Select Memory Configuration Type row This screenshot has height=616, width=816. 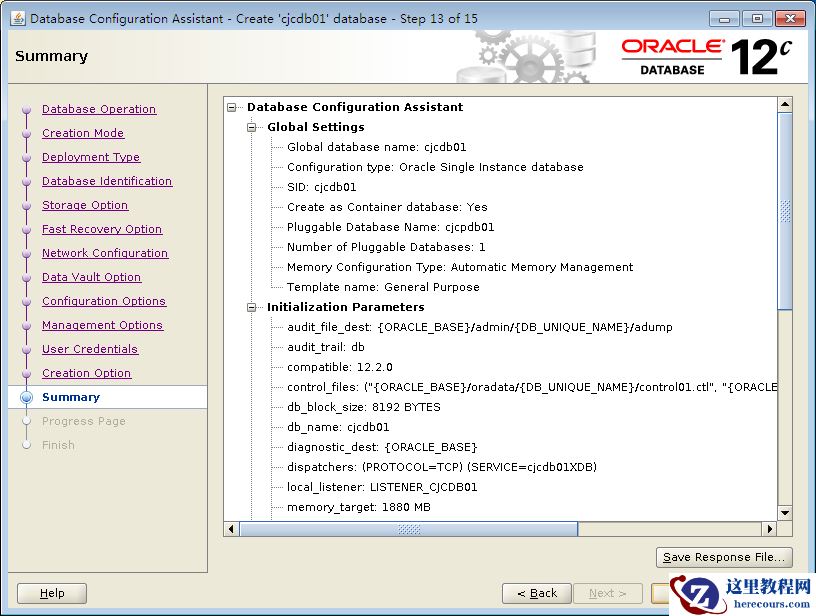pyautogui.click(x=460, y=267)
